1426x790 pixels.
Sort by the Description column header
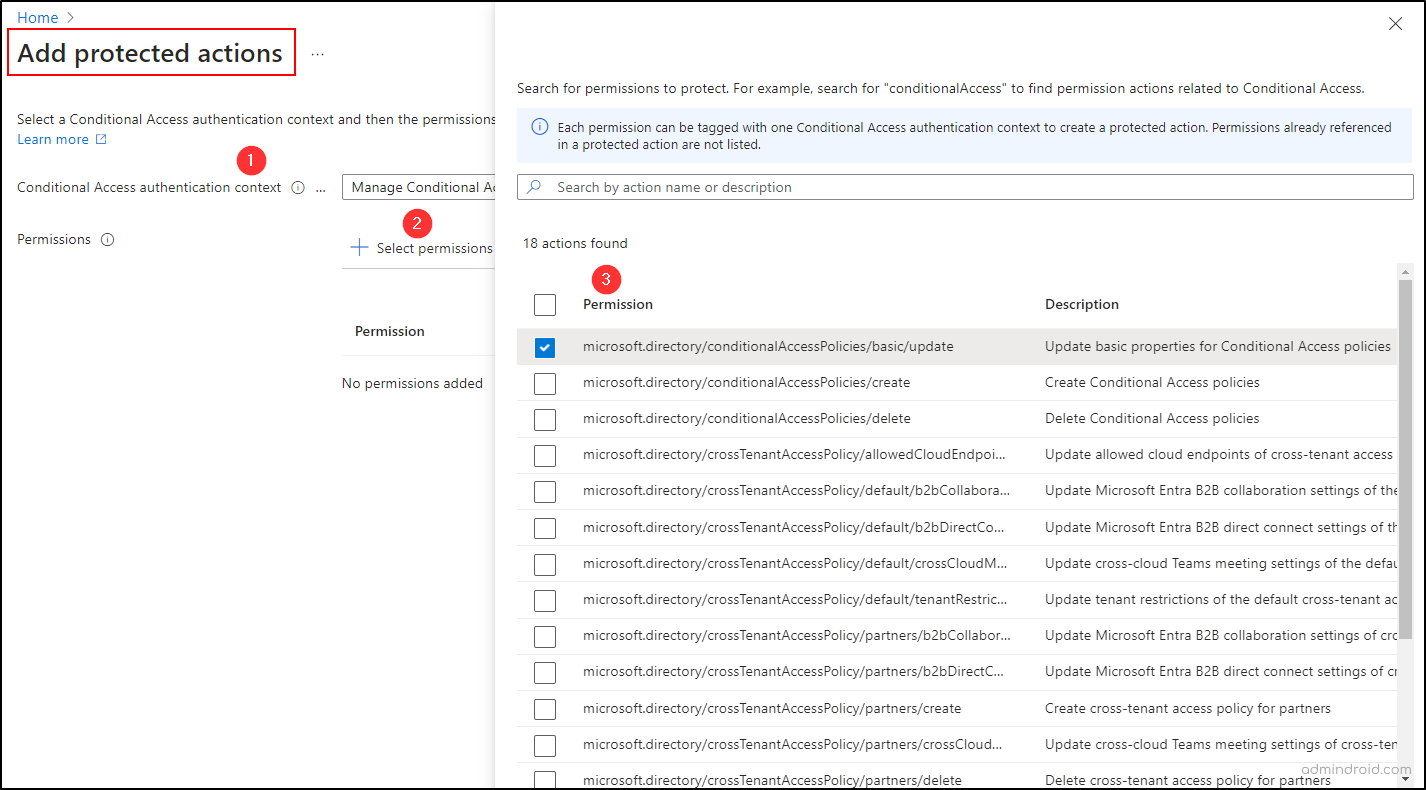[x=1082, y=304]
